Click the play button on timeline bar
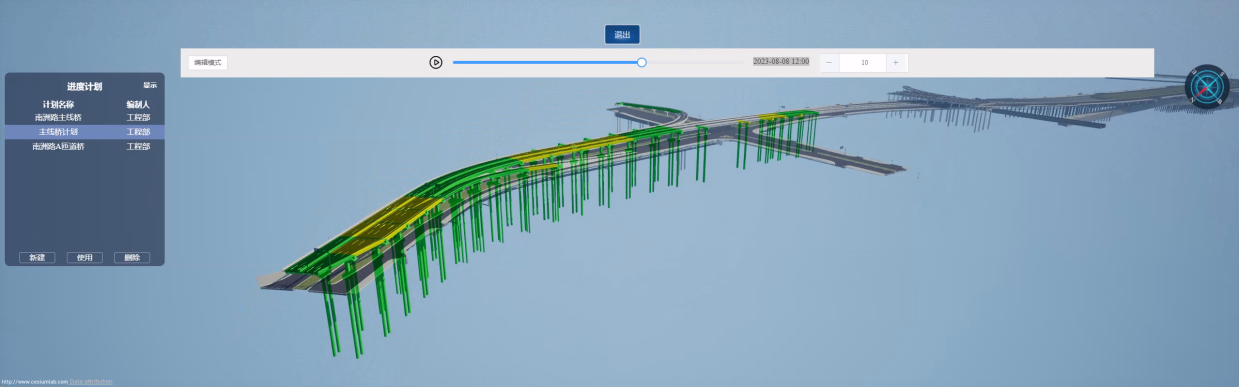1239x387 pixels. (x=436, y=62)
